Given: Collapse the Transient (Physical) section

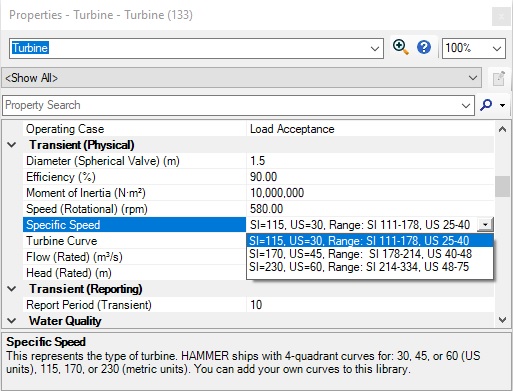Looking at the screenshot, I should point(12,145).
